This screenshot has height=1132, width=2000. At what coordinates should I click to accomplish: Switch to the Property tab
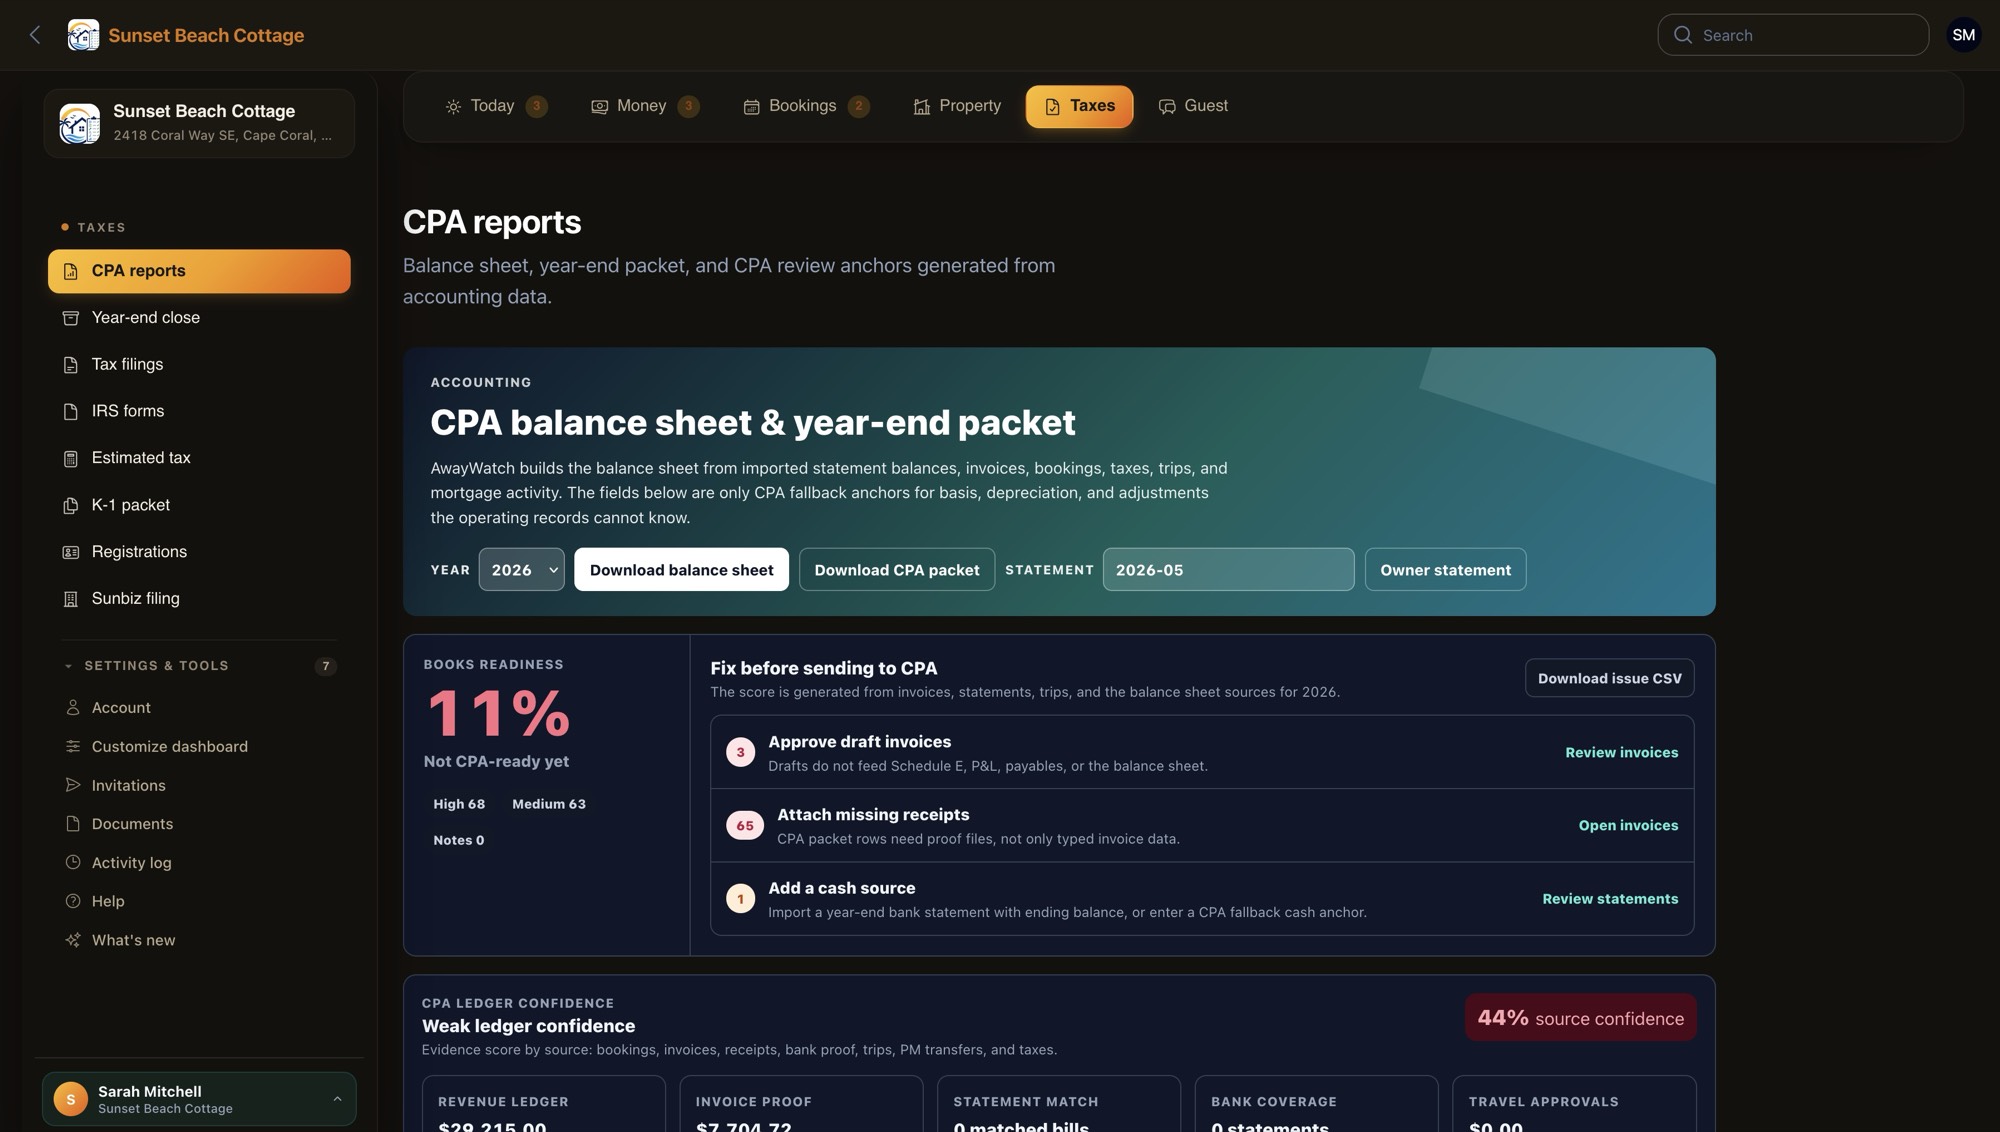click(x=957, y=106)
